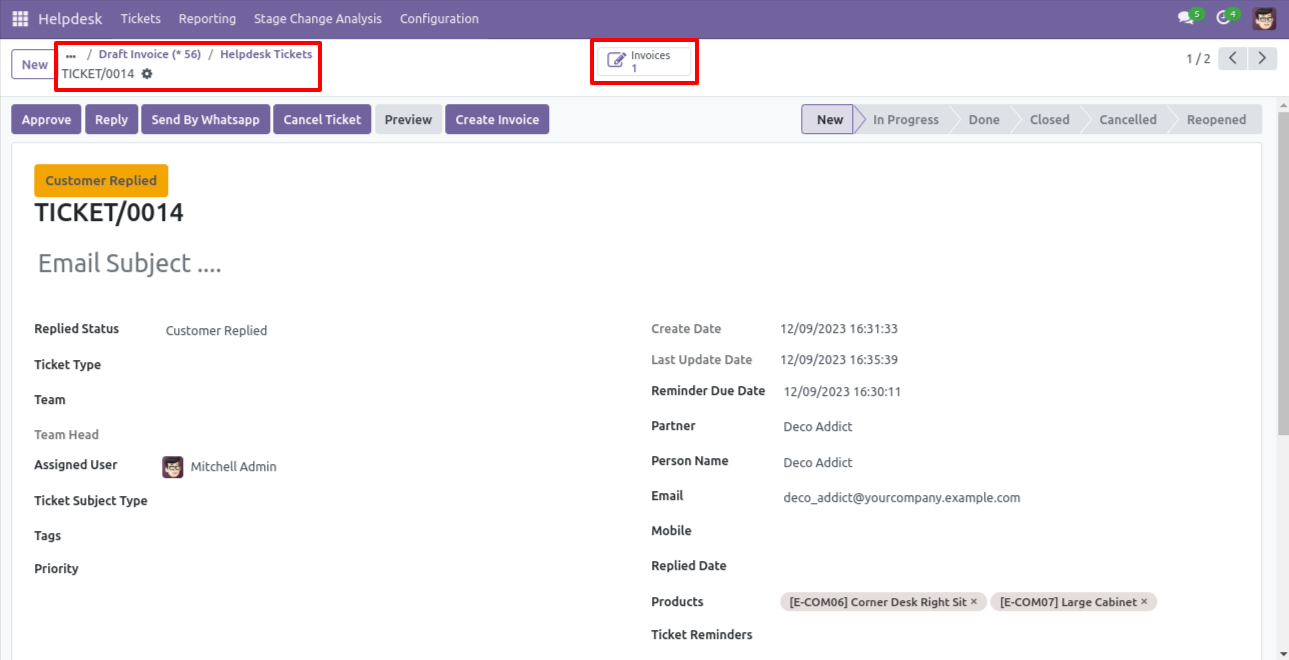This screenshot has height=660, width=1289.
Task: Click Mitchell Admin avatar in Assigned User
Action: (x=173, y=466)
